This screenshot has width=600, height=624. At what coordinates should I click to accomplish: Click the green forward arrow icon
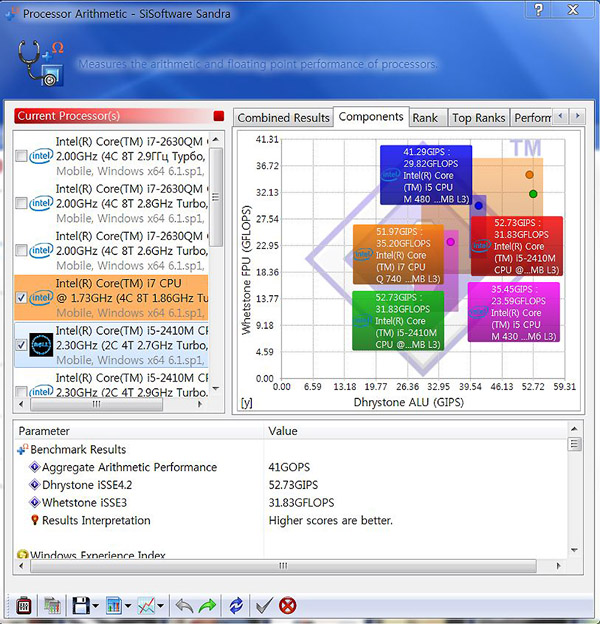pos(207,606)
